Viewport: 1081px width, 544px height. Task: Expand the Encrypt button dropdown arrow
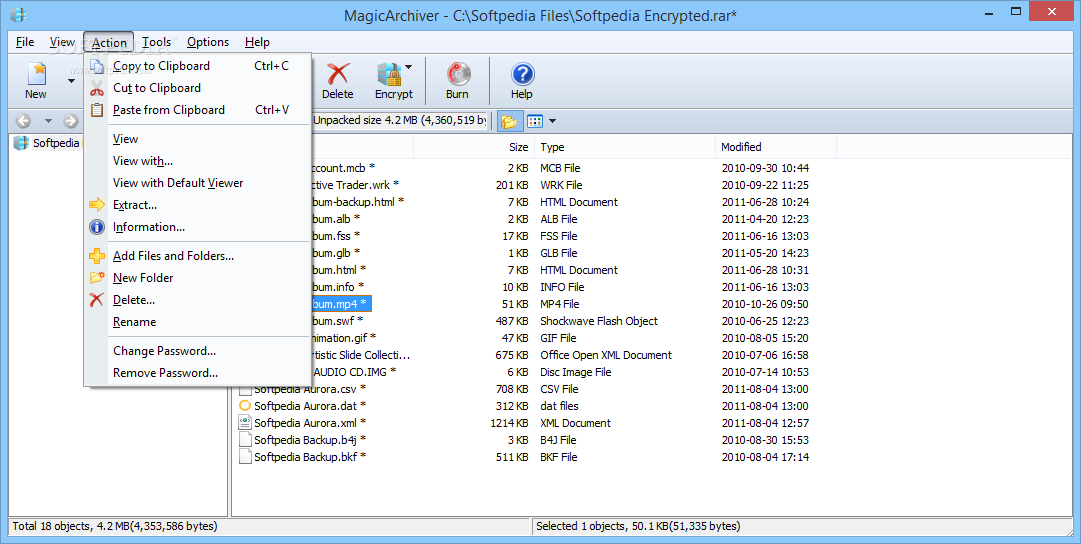(408, 67)
